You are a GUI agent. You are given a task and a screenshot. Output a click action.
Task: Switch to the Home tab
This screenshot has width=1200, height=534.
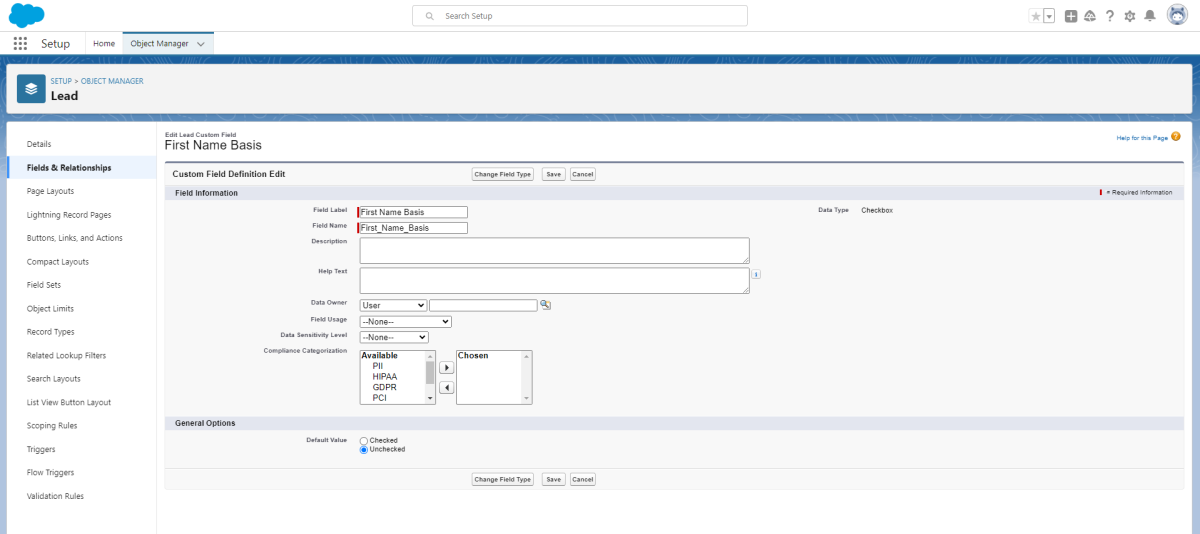pyautogui.click(x=104, y=44)
